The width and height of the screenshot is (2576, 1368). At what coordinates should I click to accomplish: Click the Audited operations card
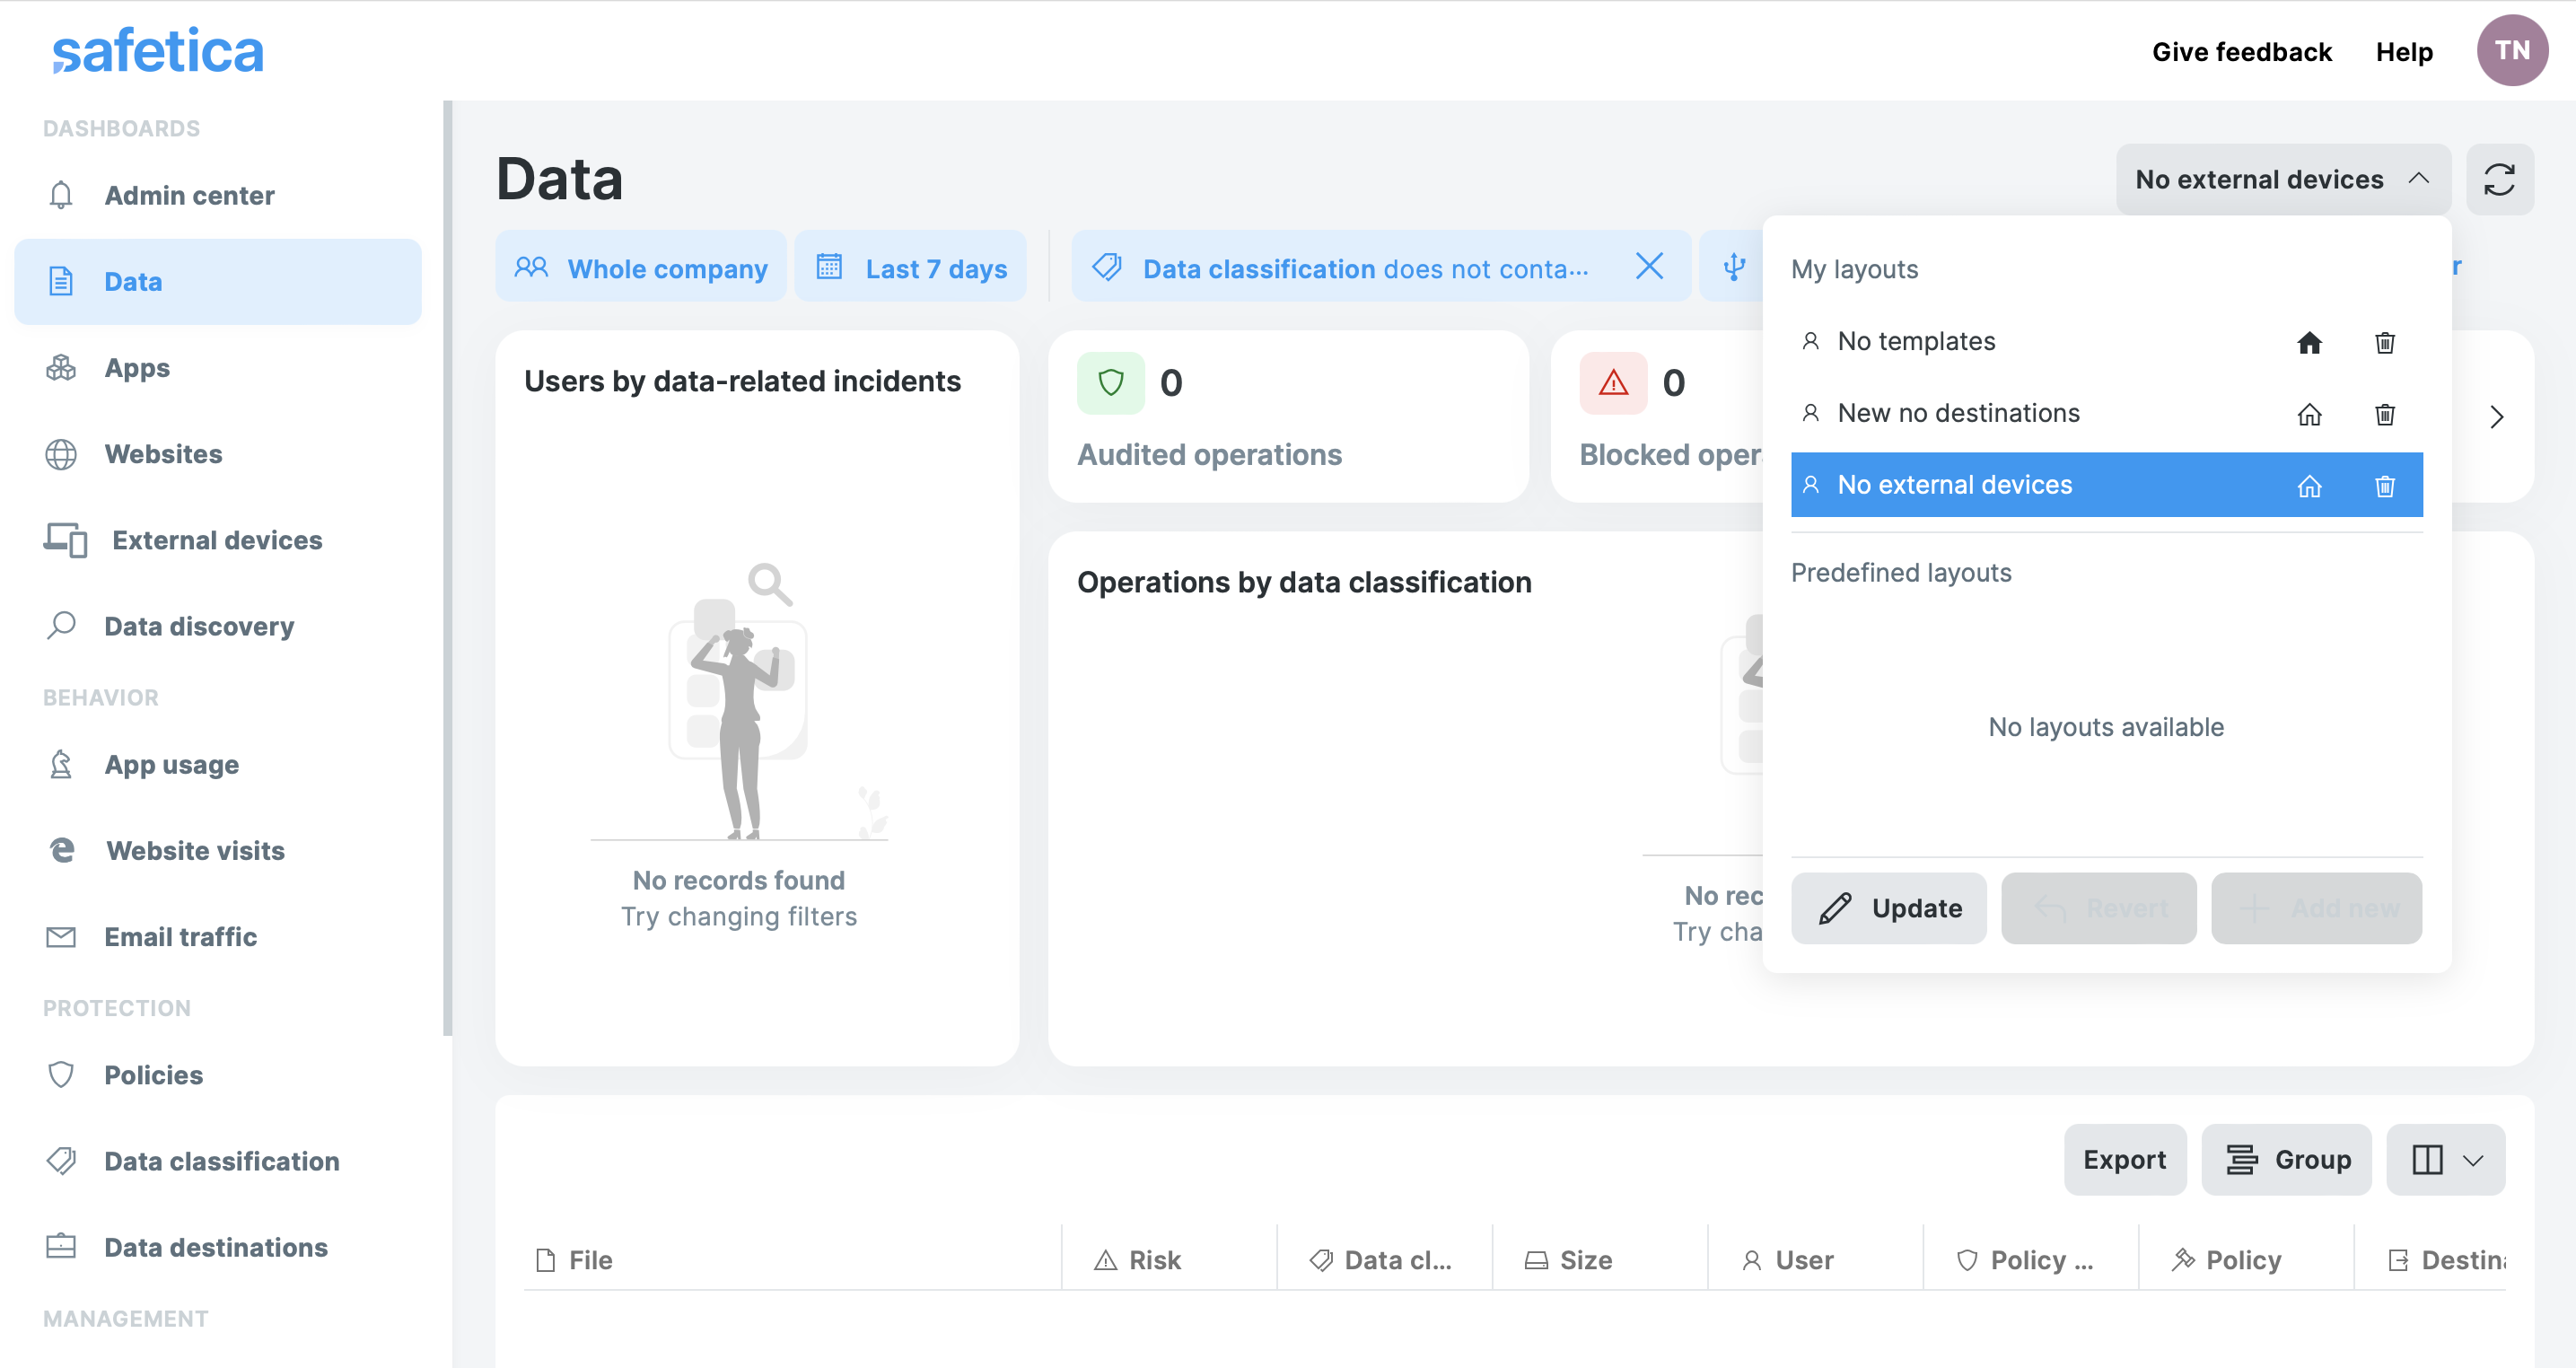coord(1288,416)
